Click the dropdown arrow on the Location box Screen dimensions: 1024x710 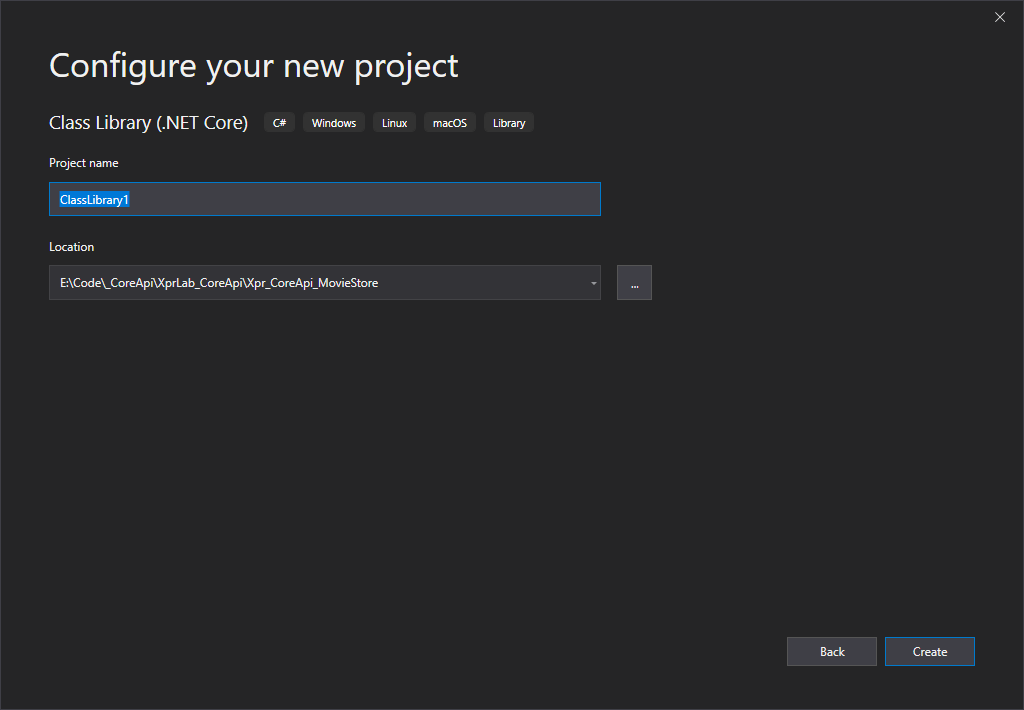(x=593, y=282)
